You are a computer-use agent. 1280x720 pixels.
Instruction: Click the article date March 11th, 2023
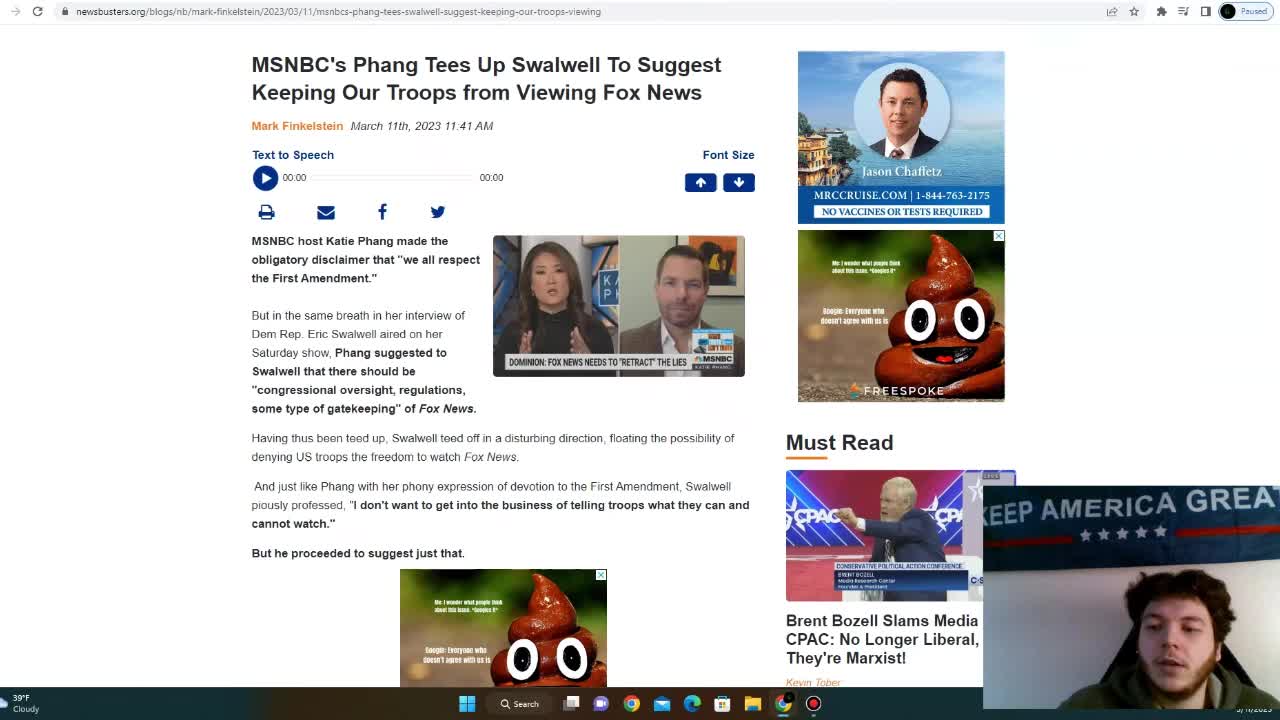(421, 126)
